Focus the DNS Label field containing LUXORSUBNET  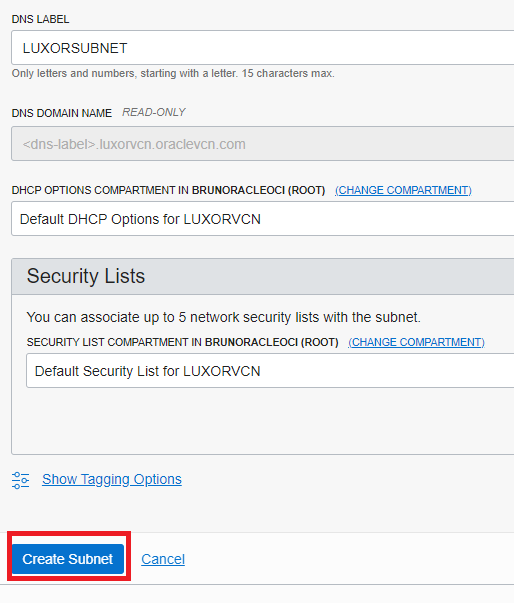[263, 48]
